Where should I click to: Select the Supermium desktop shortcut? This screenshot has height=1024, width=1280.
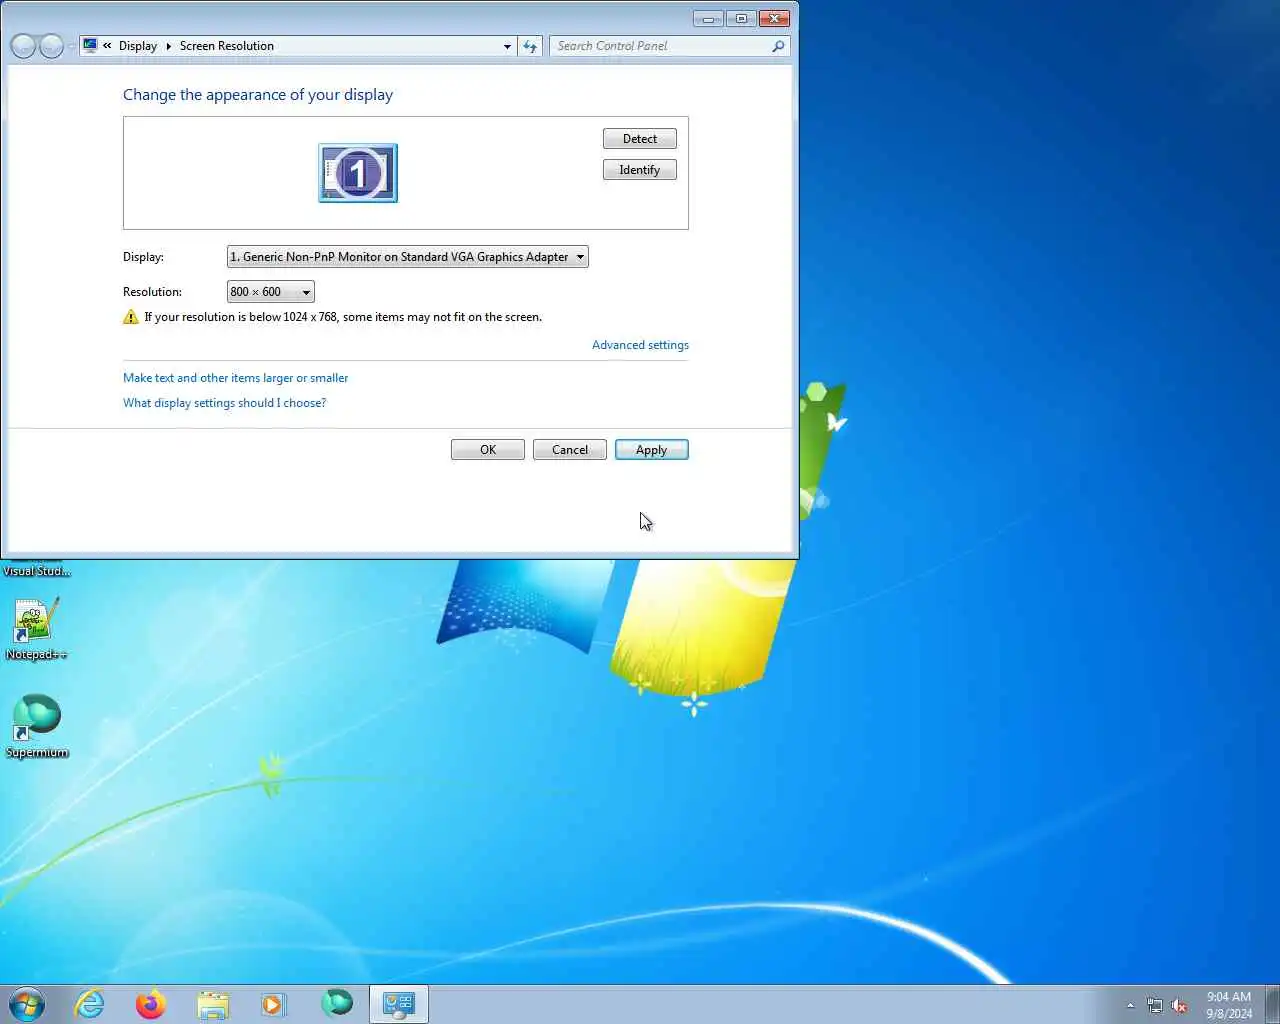click(x=37, y=726)
